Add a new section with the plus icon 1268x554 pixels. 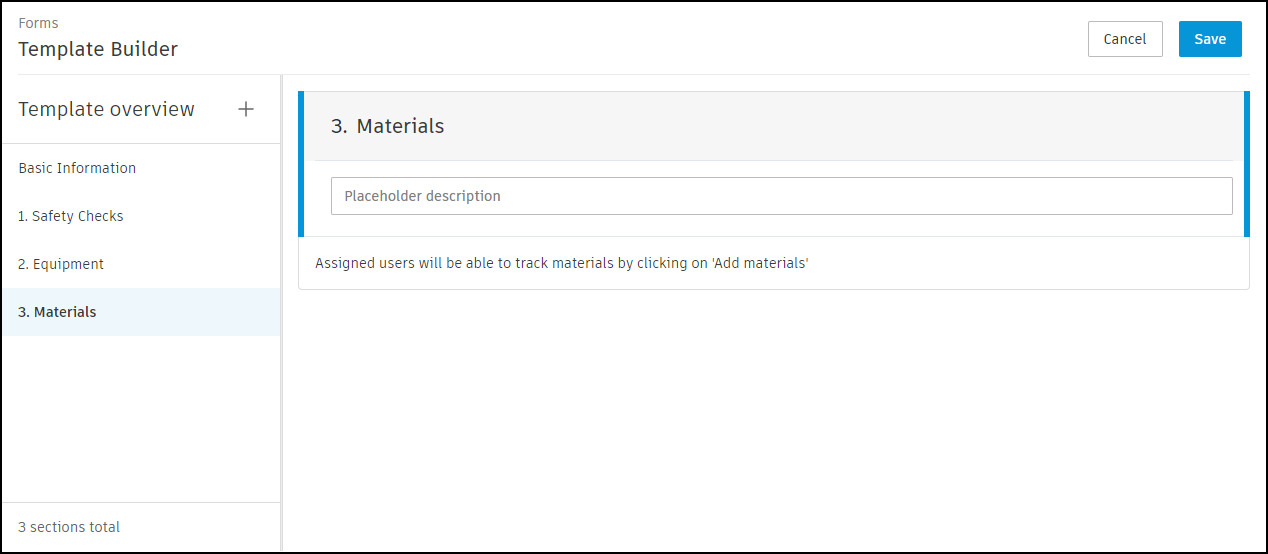tap(246, 109)
